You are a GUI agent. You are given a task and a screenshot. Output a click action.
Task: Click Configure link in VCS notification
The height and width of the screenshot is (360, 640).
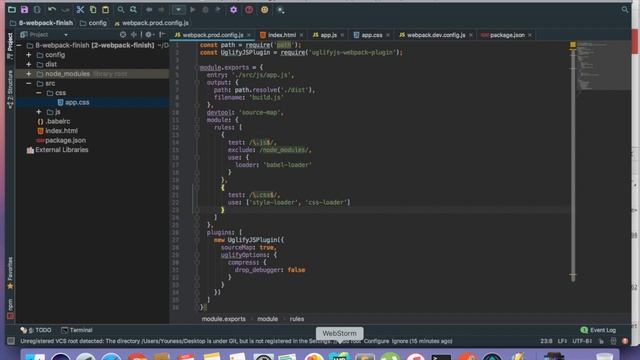click(376, 341)
